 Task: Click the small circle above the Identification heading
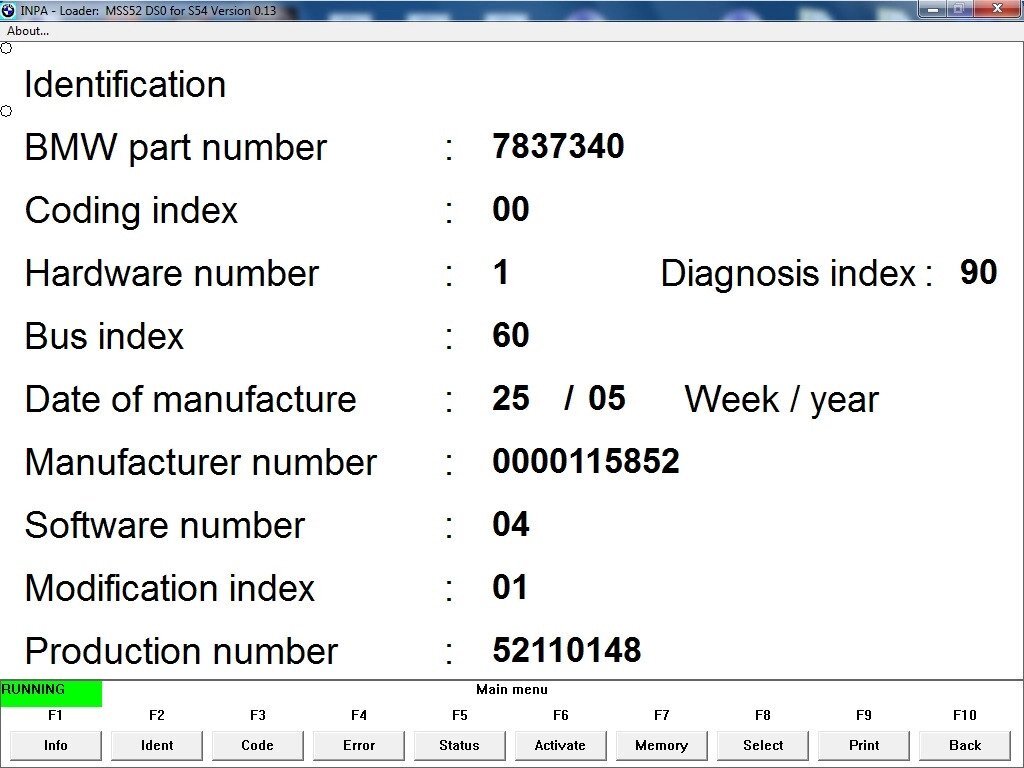[6, 48]
